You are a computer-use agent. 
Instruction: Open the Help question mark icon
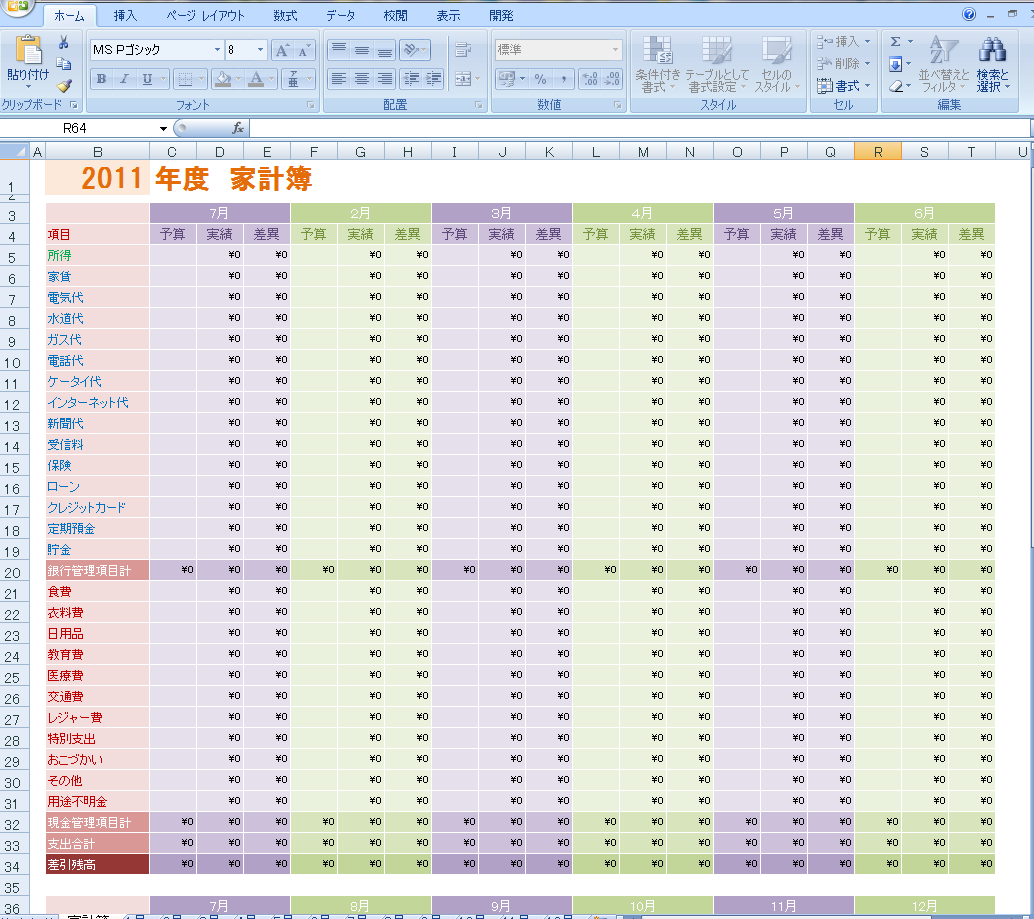[x=968, y=15]
